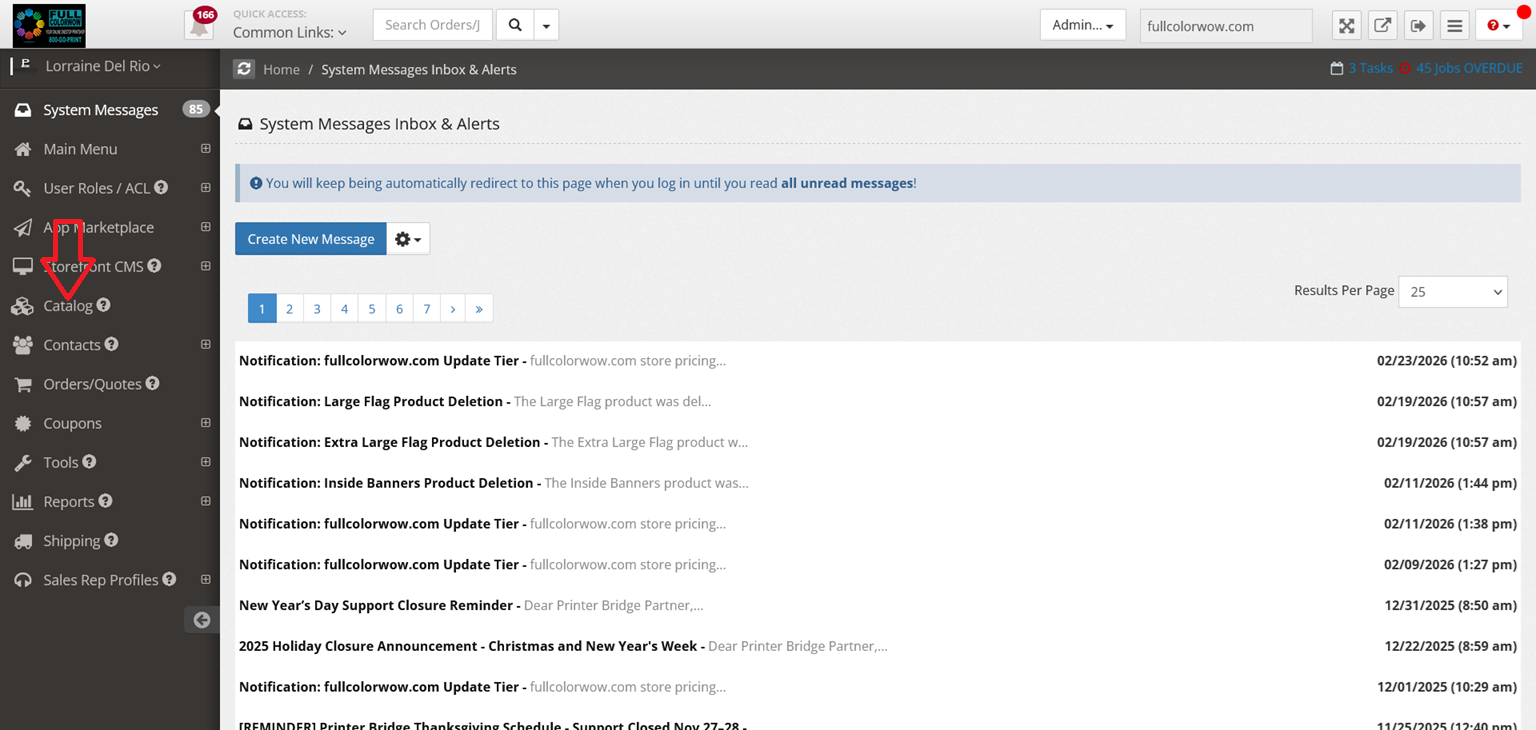
Task: Expand the Main Menu sidebar section
Action: pos(205,149)
